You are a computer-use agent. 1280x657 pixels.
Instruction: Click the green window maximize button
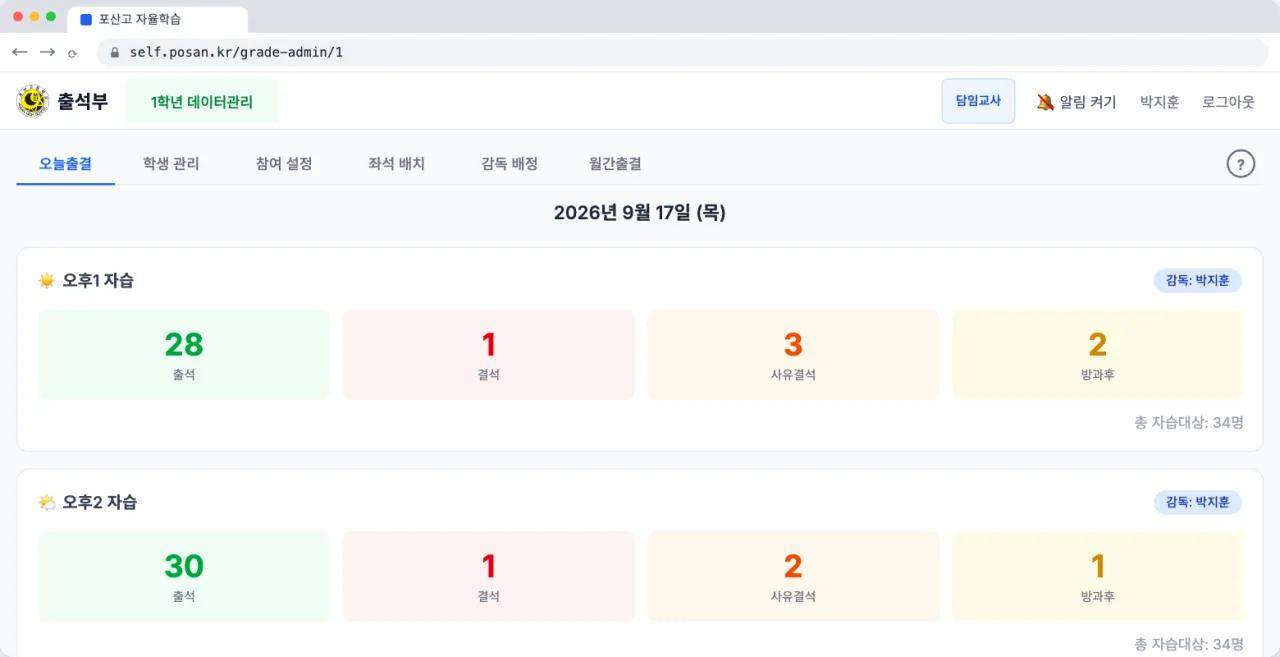pyautogui.click(x=51, y=17)
